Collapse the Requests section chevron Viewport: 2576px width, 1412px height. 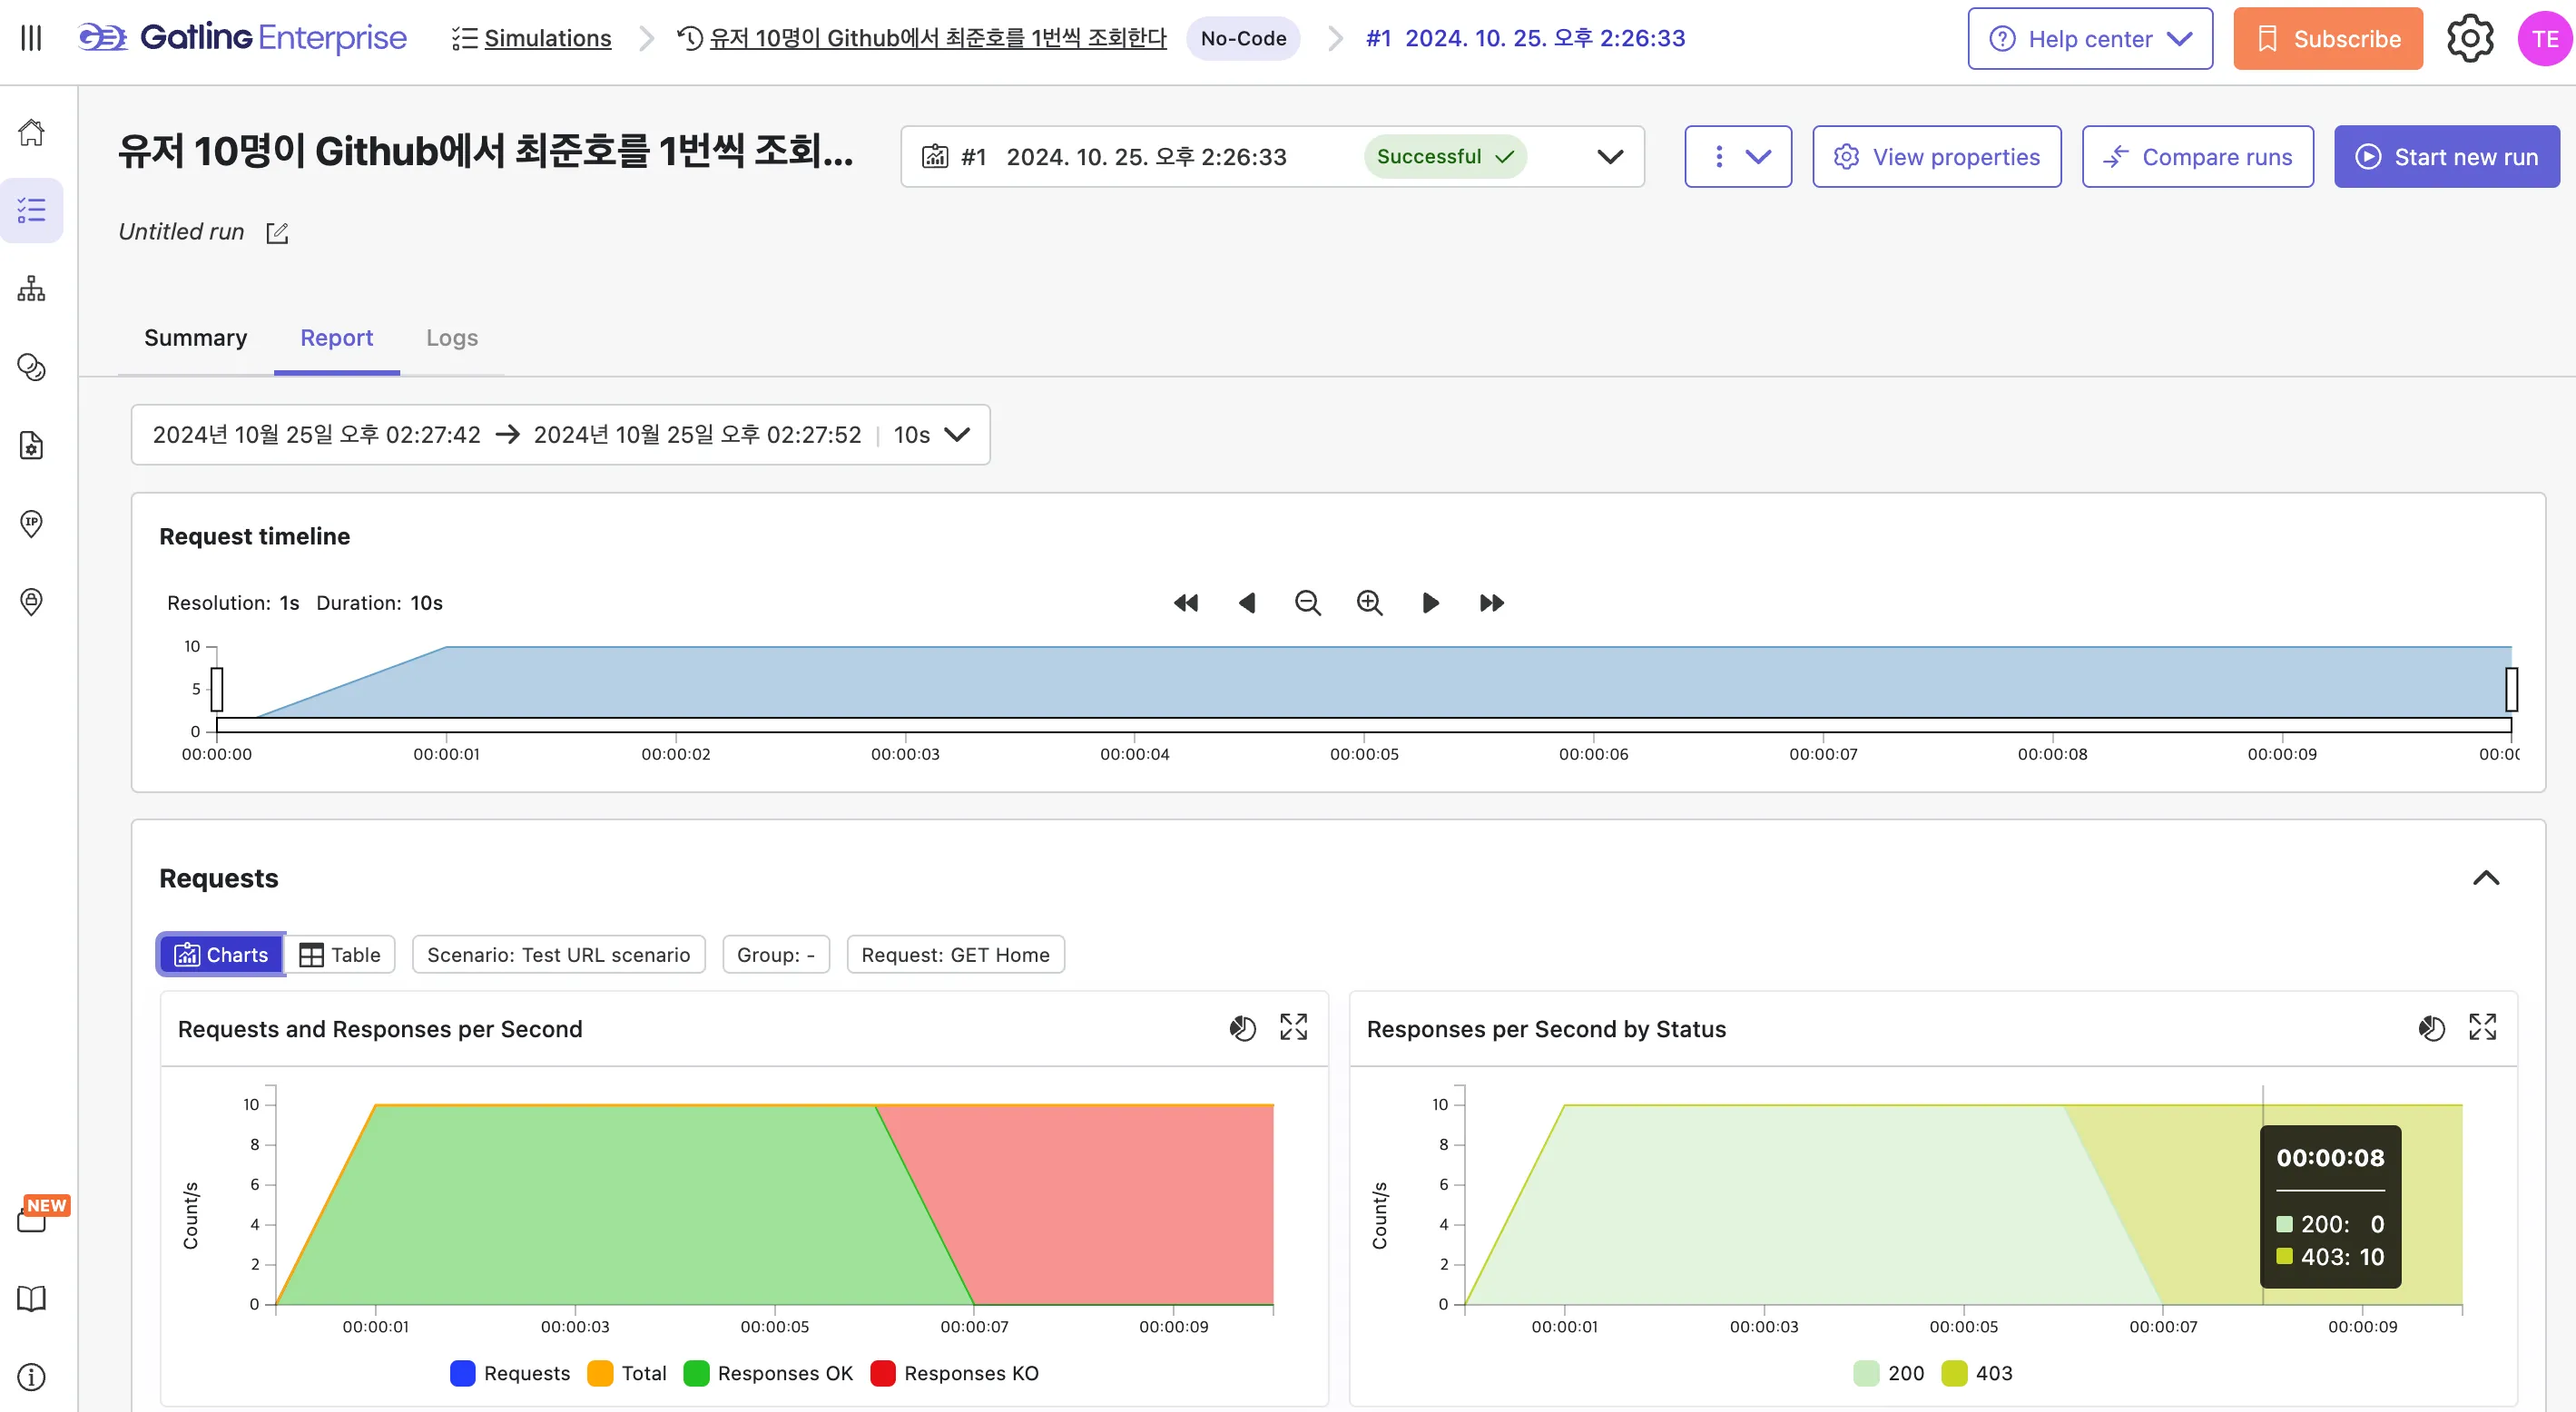[2485, 878]
